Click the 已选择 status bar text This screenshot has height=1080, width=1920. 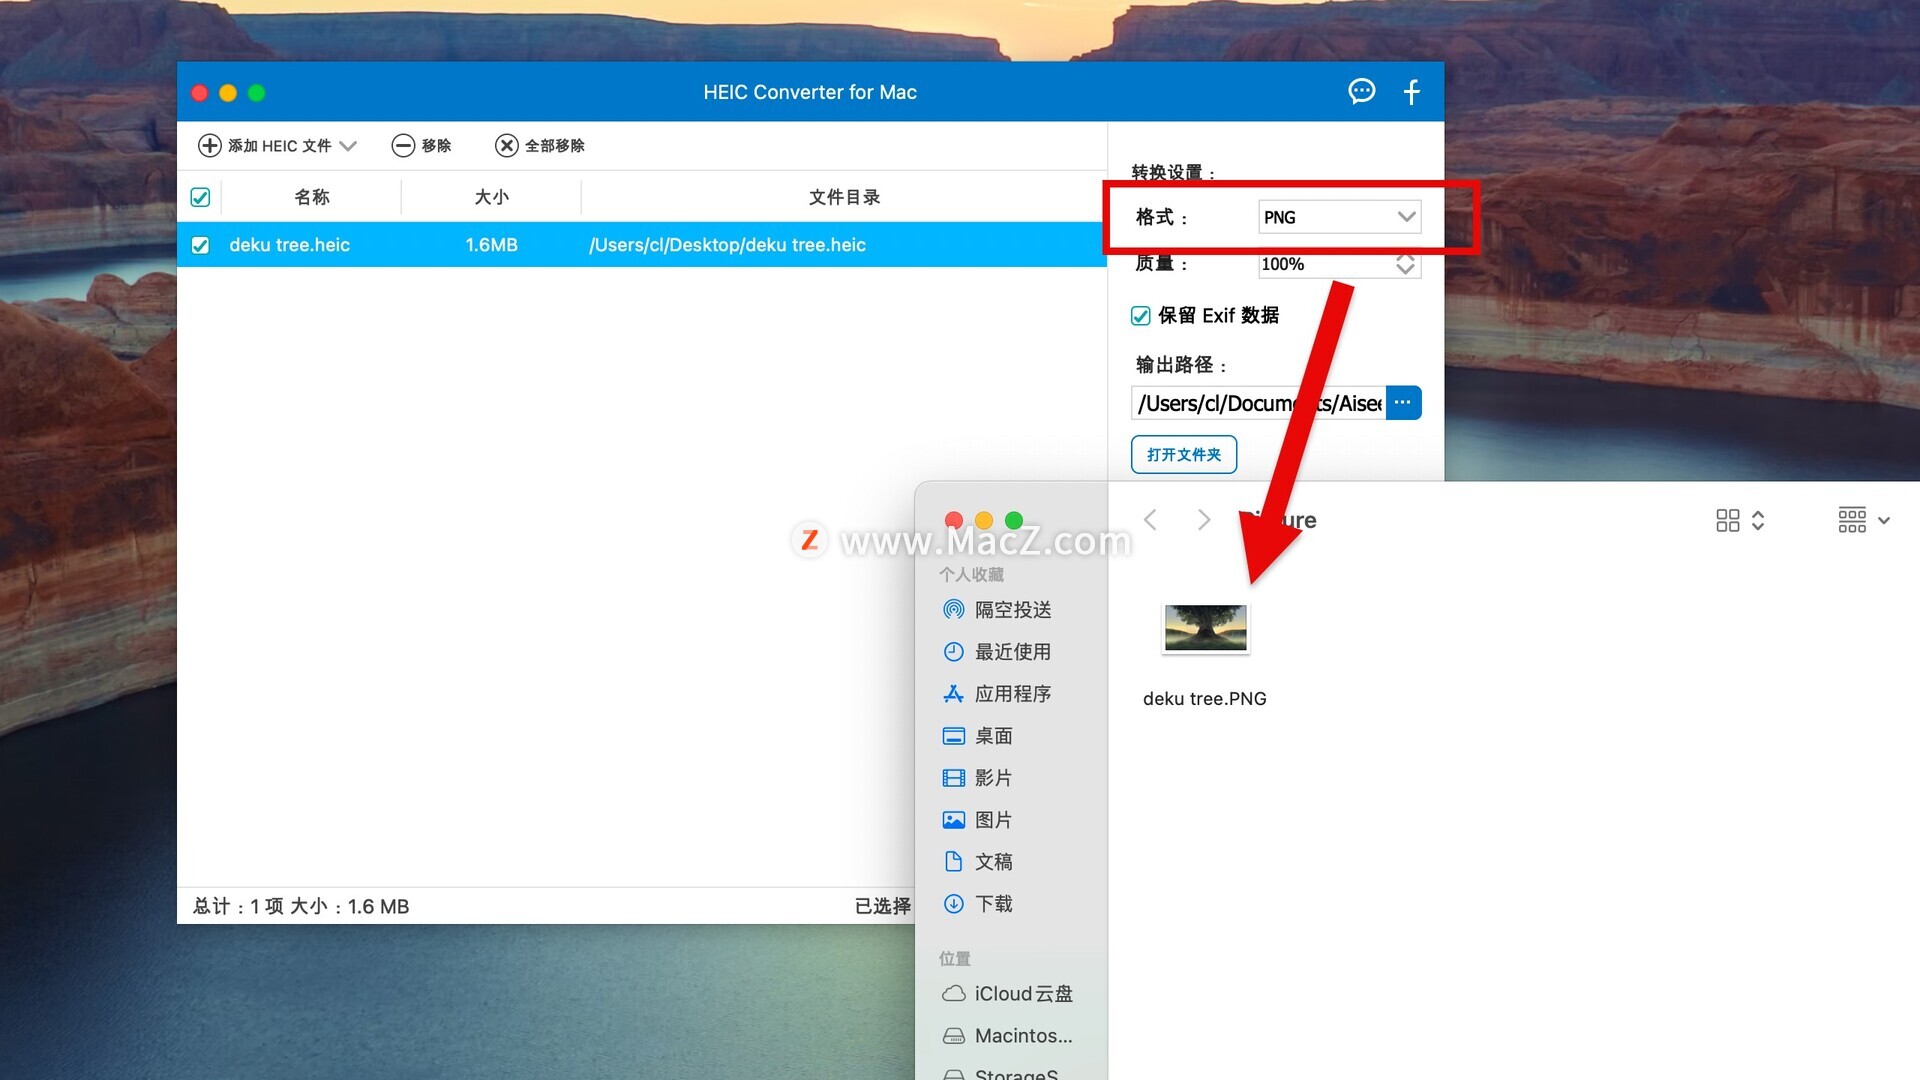point(882,907)
